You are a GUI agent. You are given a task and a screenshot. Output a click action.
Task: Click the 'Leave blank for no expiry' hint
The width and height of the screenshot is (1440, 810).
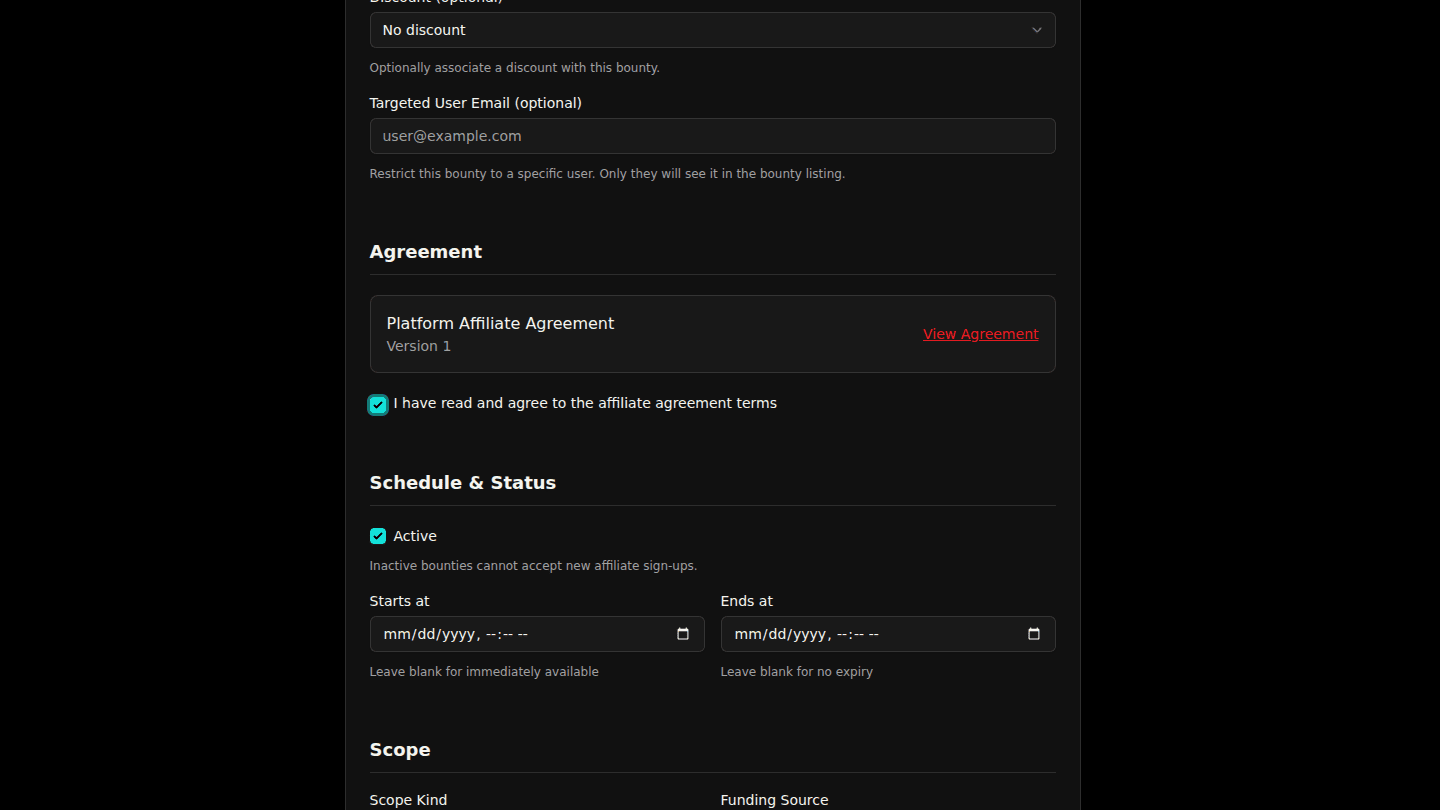point(796,672)
